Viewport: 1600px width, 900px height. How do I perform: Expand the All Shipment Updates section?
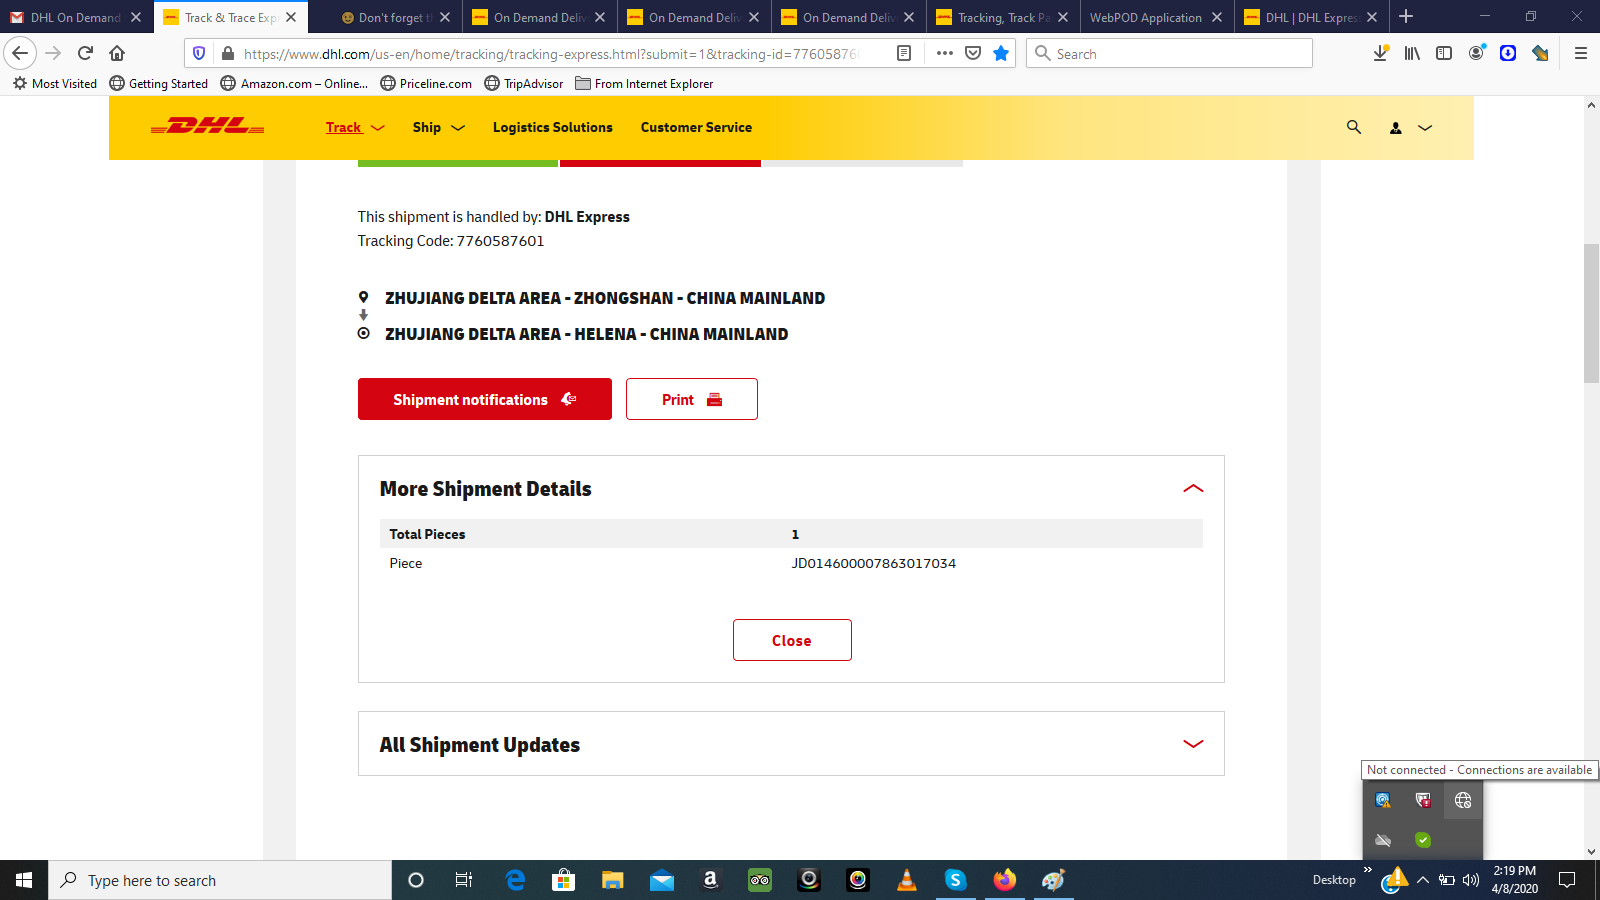coord(1193,744)
